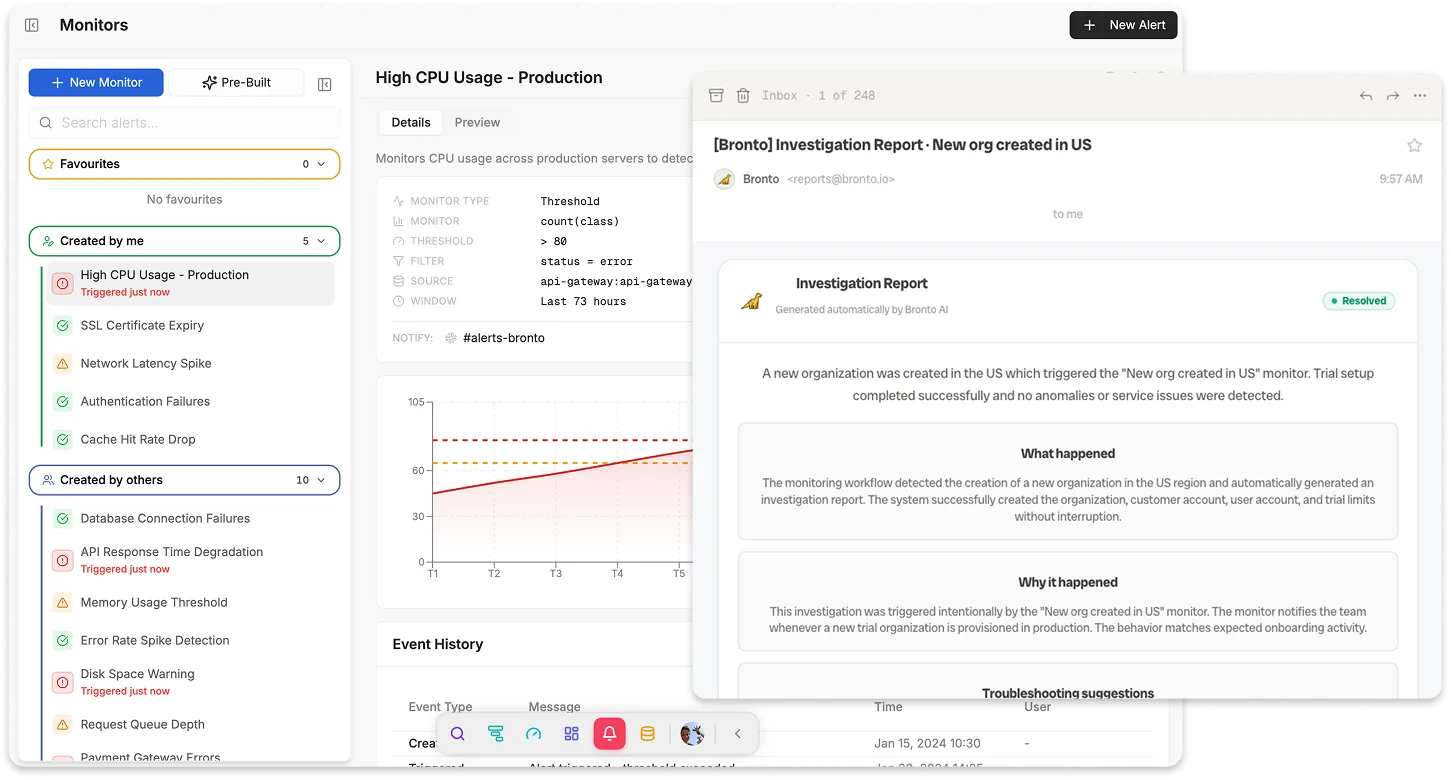This screenshot has height=780, width=1451.
Task: Click the New Alert button
Action: click(1124, 25)
